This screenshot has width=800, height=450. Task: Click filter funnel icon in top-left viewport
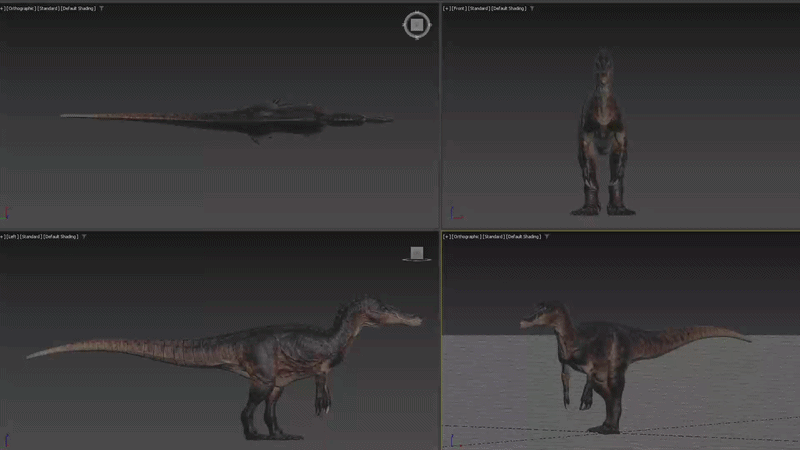[101, 8]
